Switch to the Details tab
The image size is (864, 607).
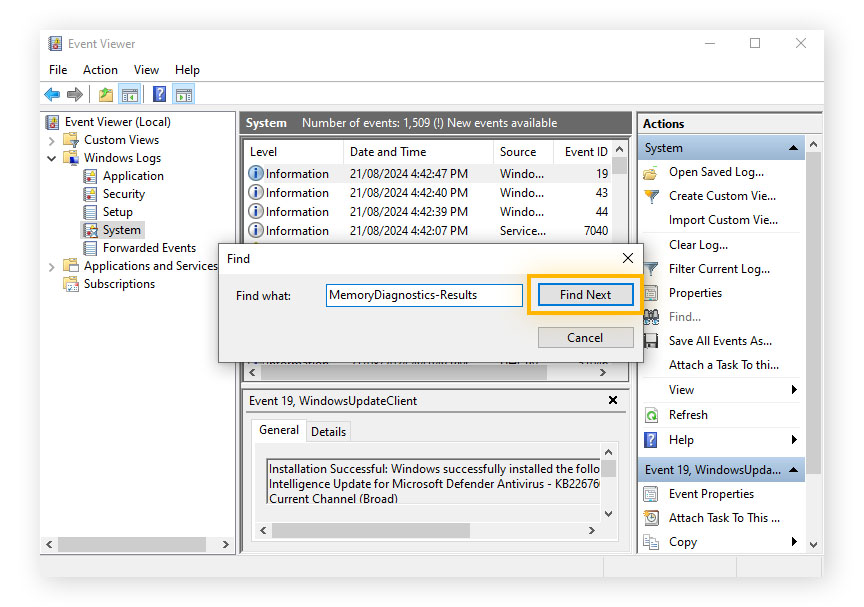point(329,431)
